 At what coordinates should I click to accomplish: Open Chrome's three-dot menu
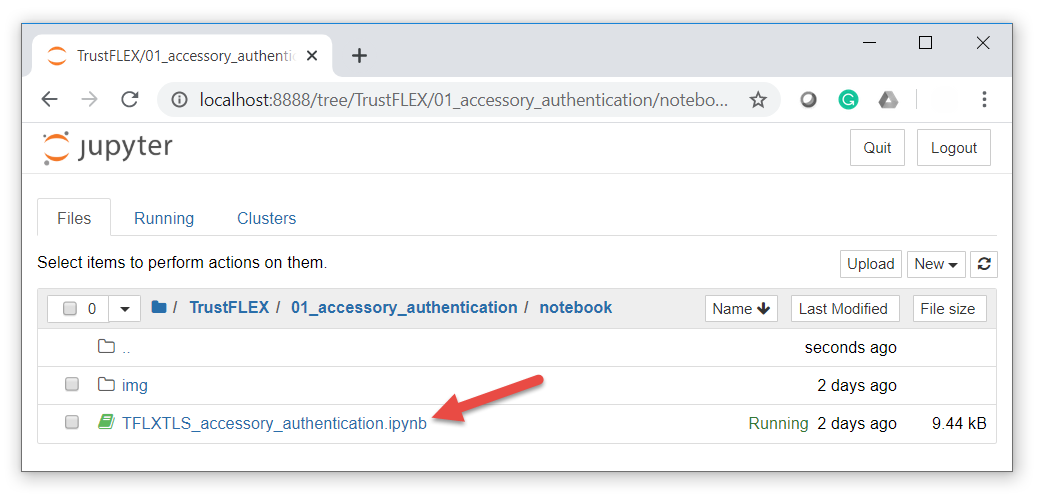coord(984,100)
